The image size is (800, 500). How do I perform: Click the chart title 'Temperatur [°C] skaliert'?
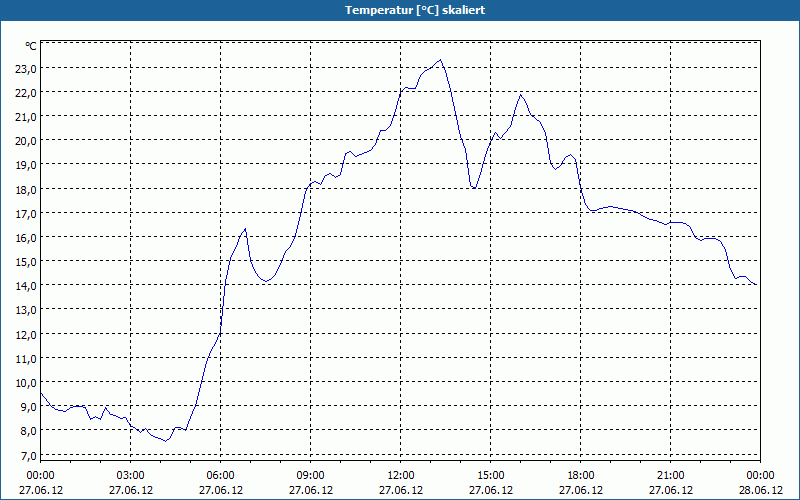415,10
